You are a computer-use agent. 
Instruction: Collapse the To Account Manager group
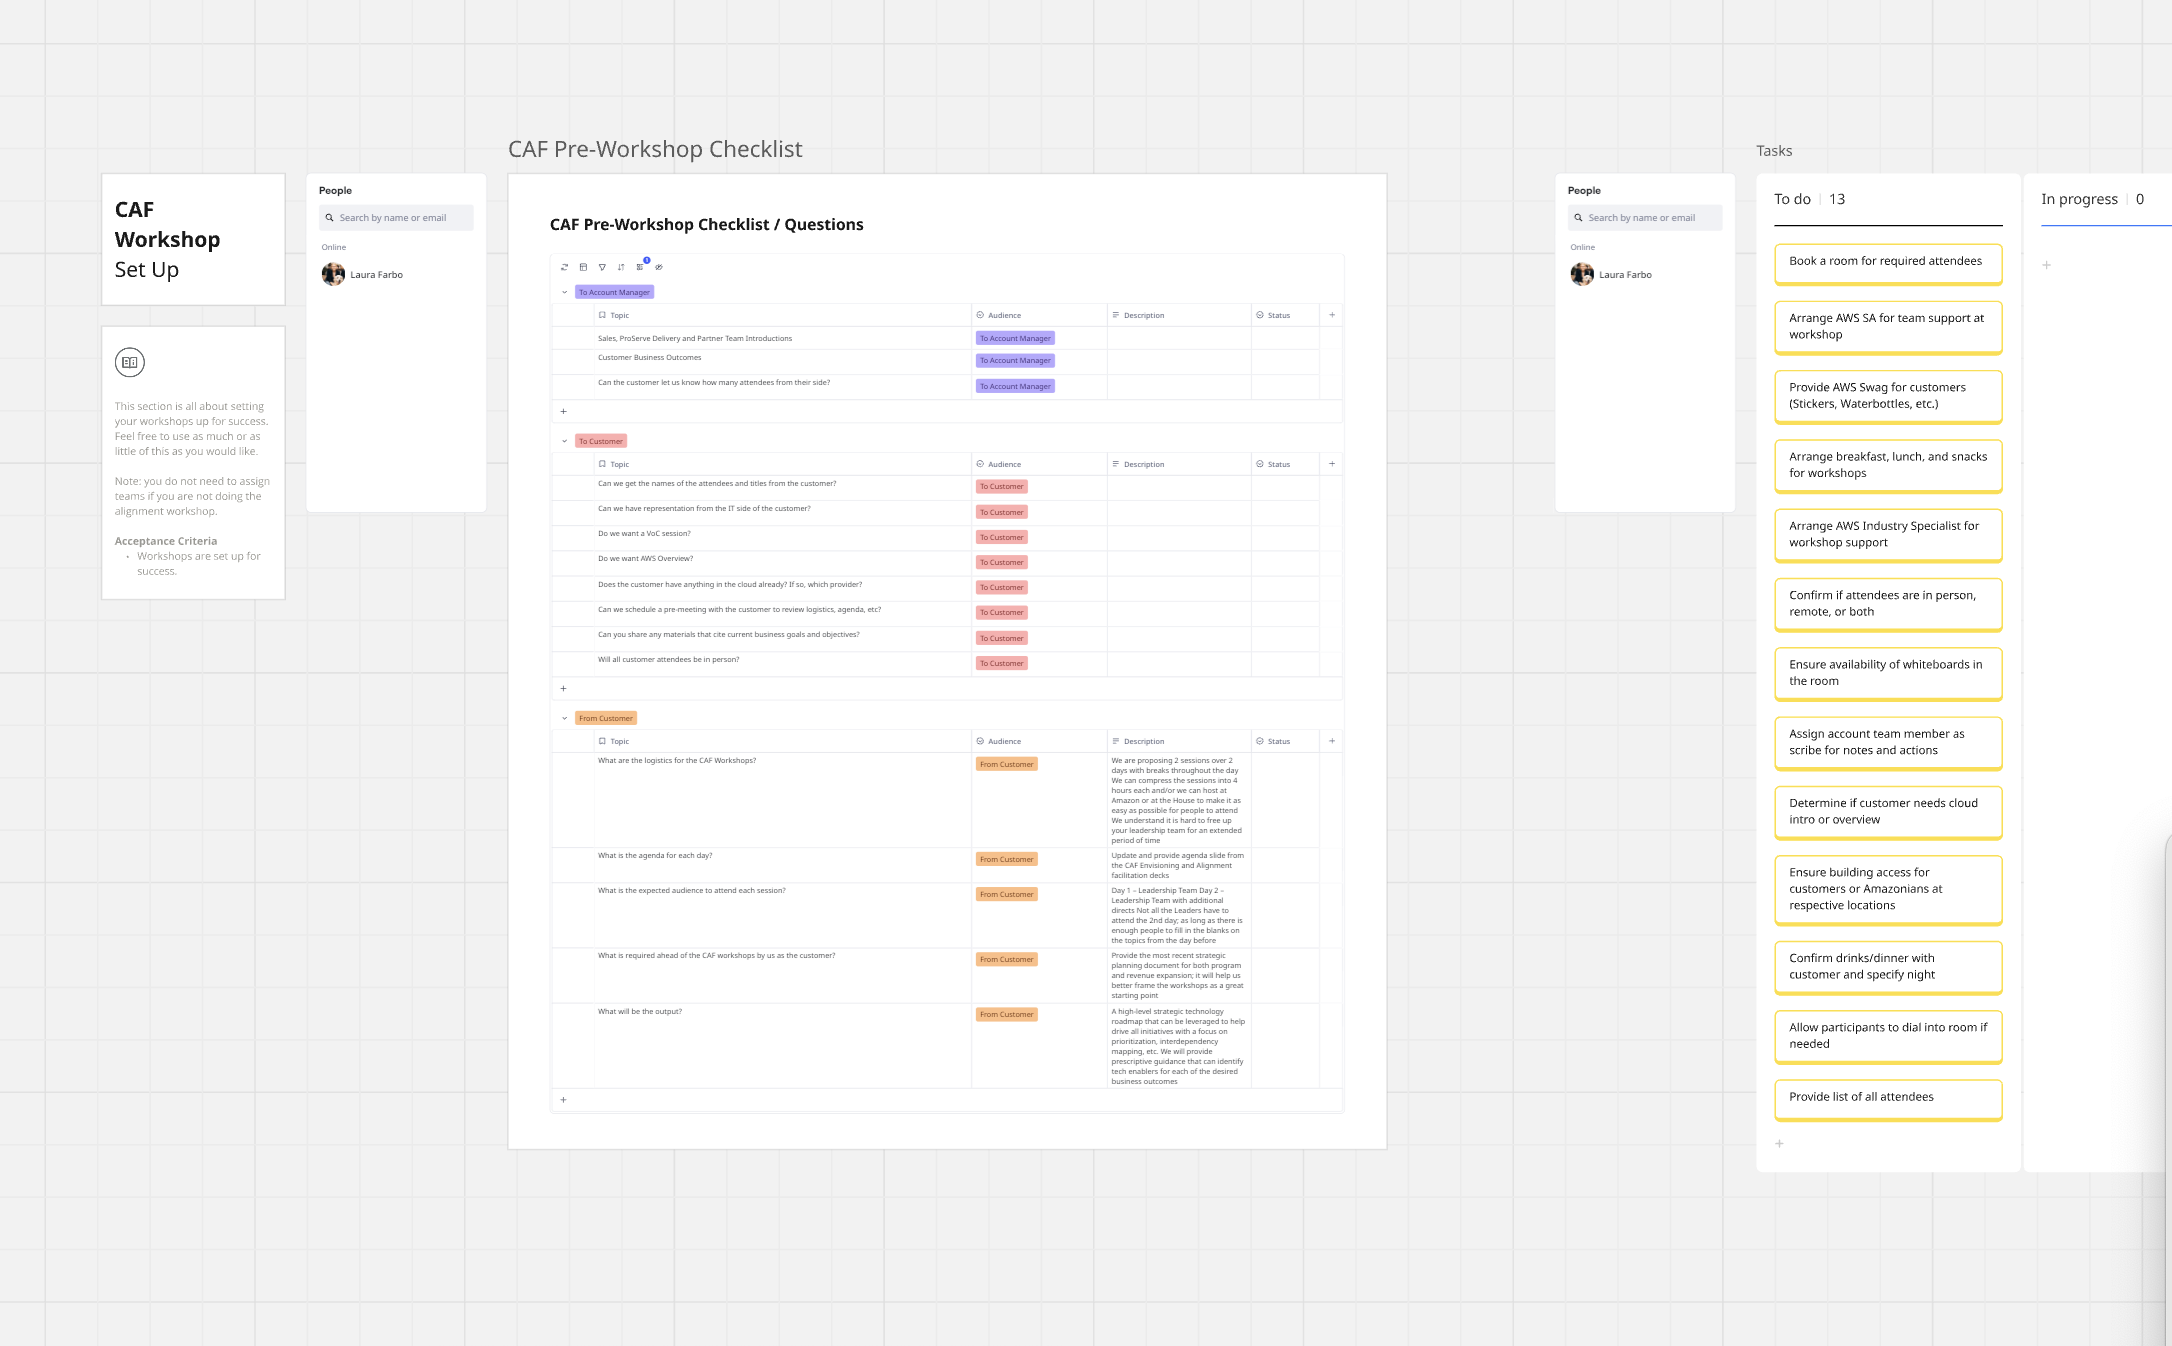[x=564, y=292]
